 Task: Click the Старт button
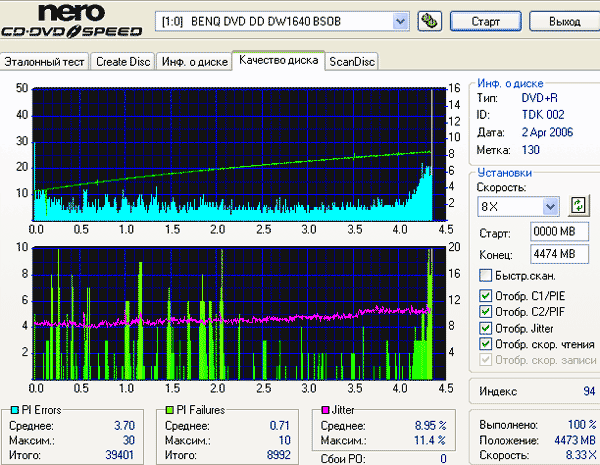486,21
